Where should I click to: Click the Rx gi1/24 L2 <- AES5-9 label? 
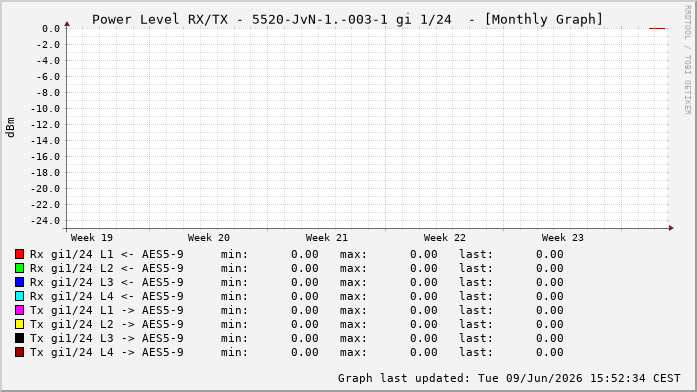pos(107,268)
